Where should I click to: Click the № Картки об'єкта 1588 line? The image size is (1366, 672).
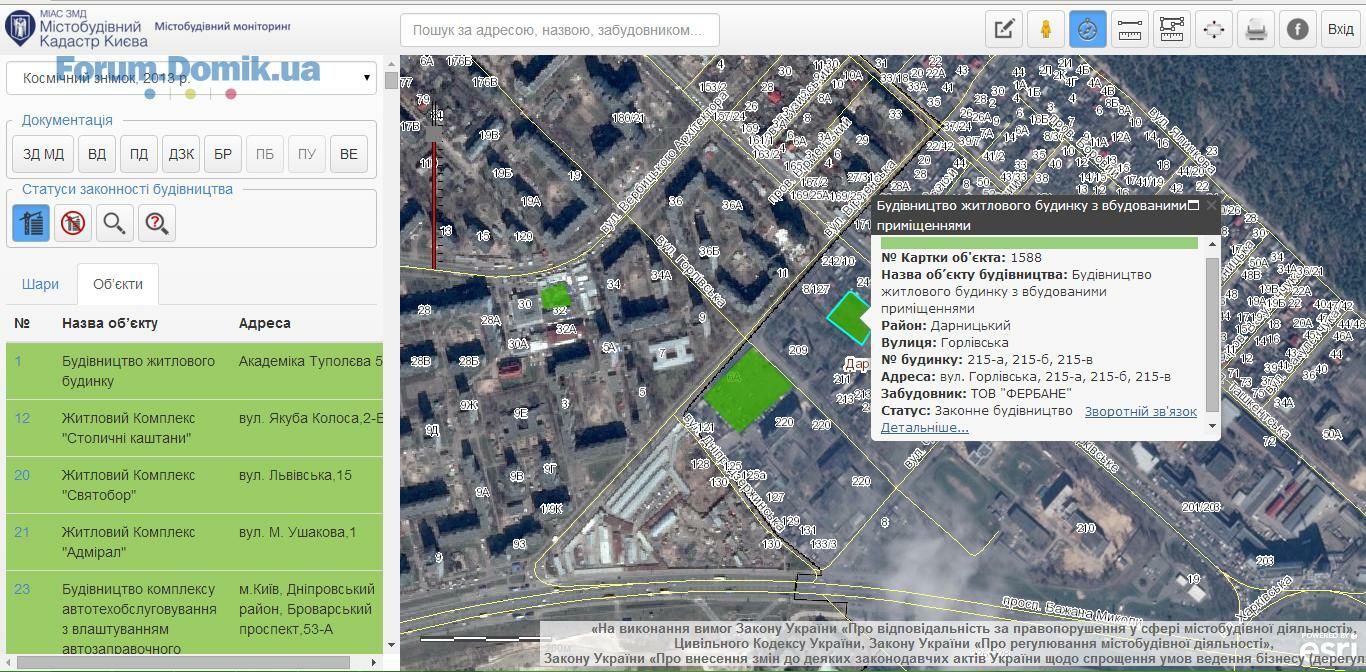pyautogui.click(x=961, y=257)
